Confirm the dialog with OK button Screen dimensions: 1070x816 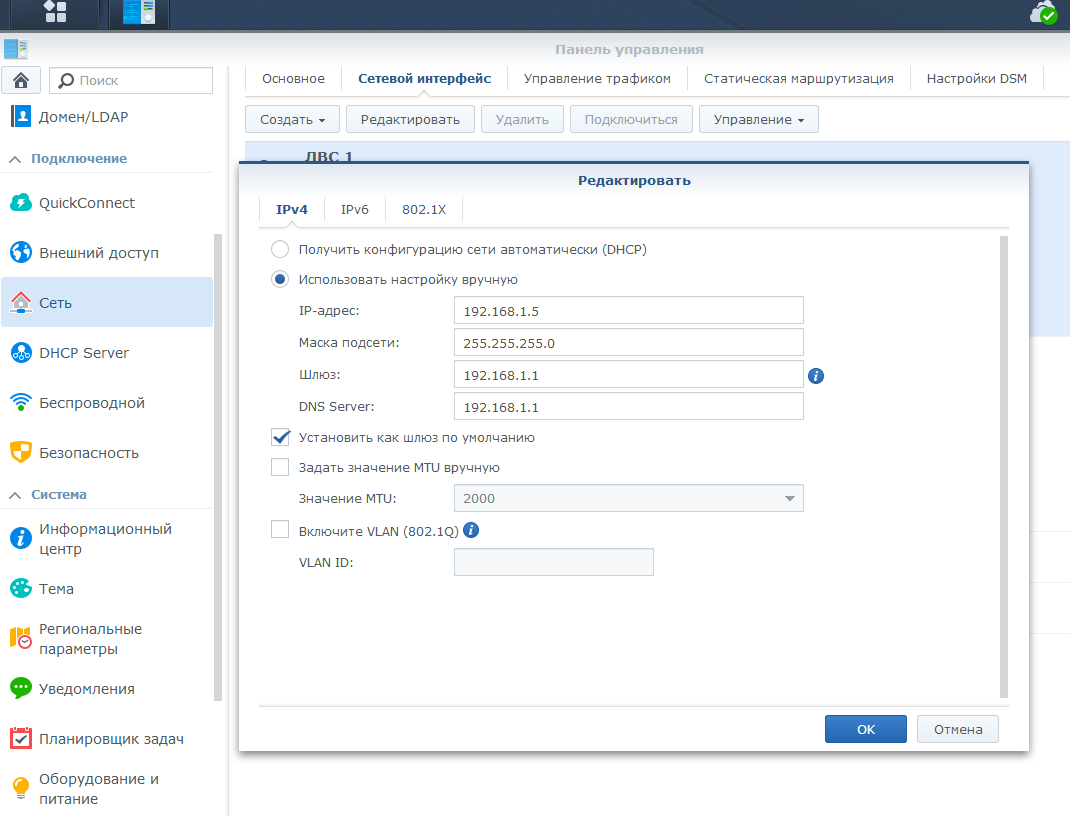tap(865, 729)
